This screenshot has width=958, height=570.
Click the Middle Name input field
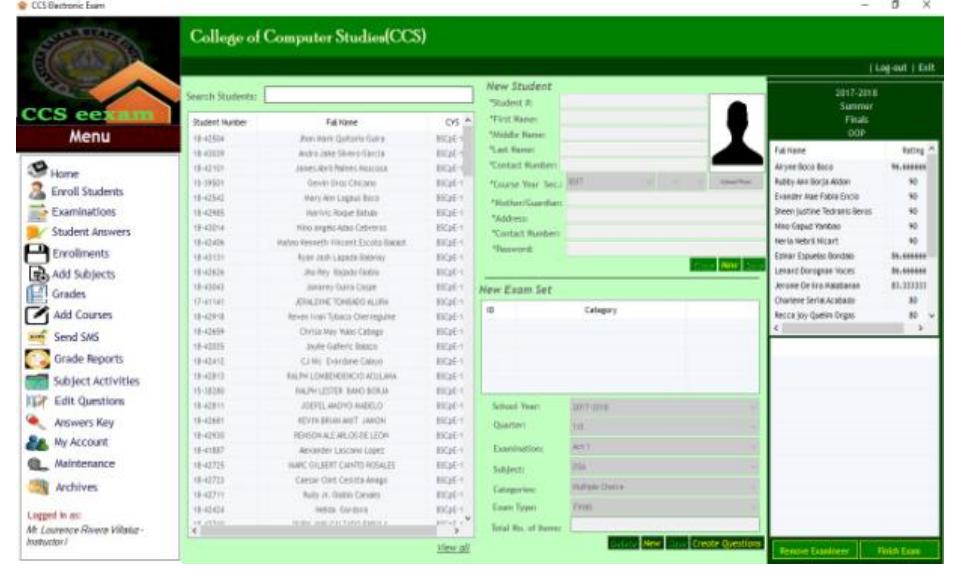point(634,134)
